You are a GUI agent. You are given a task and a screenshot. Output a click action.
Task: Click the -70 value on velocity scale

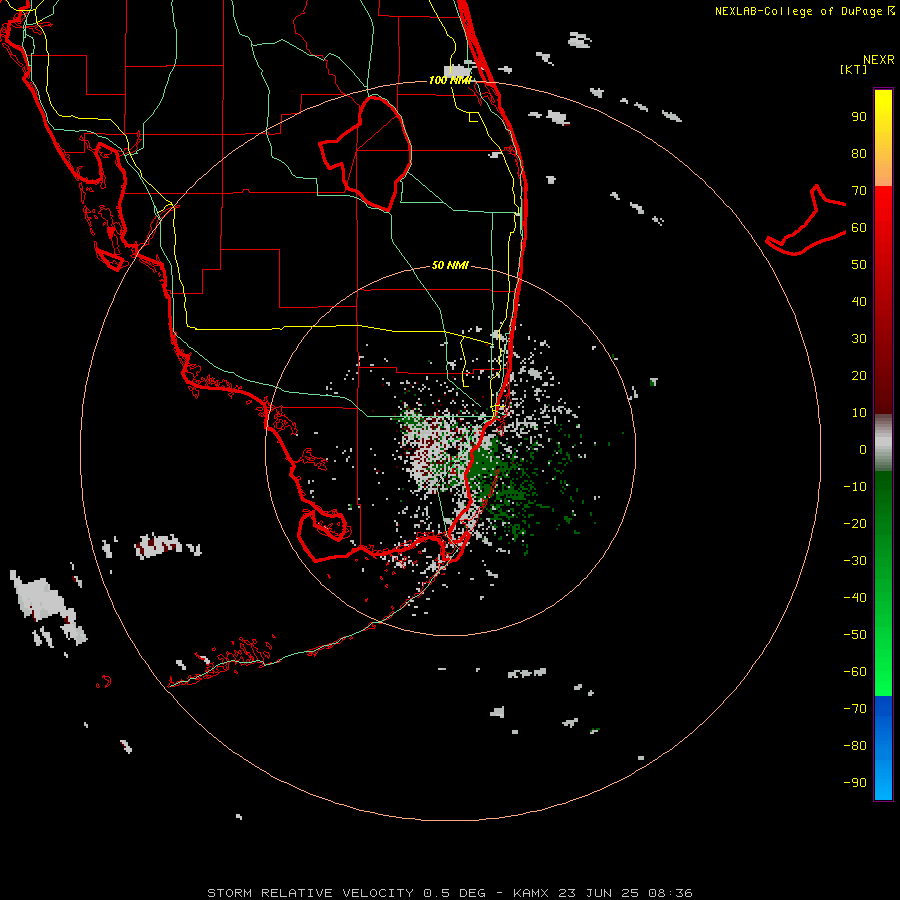855,709
